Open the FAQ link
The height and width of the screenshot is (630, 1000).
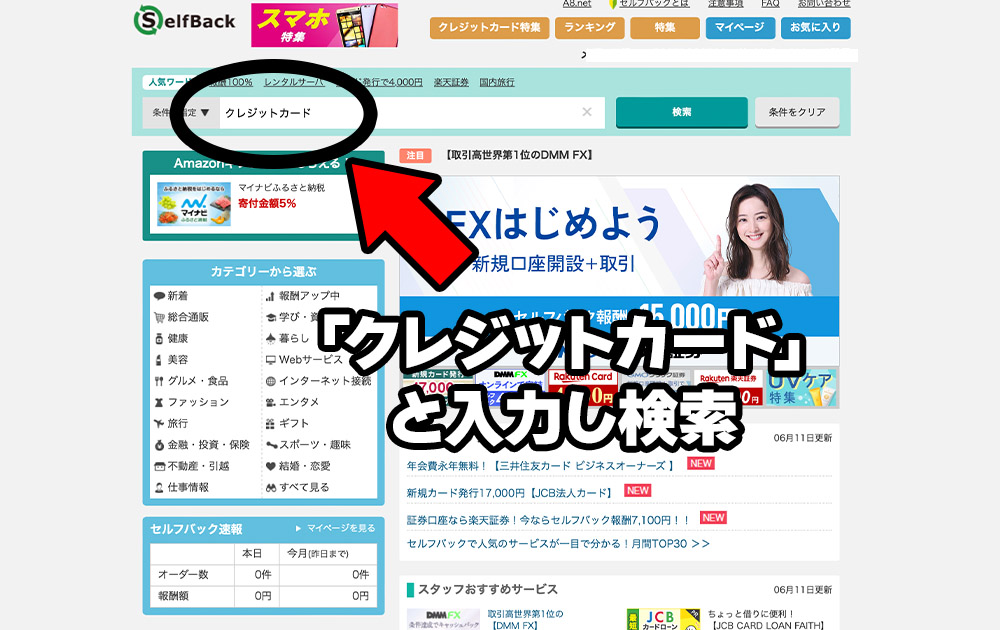[770, 4]
